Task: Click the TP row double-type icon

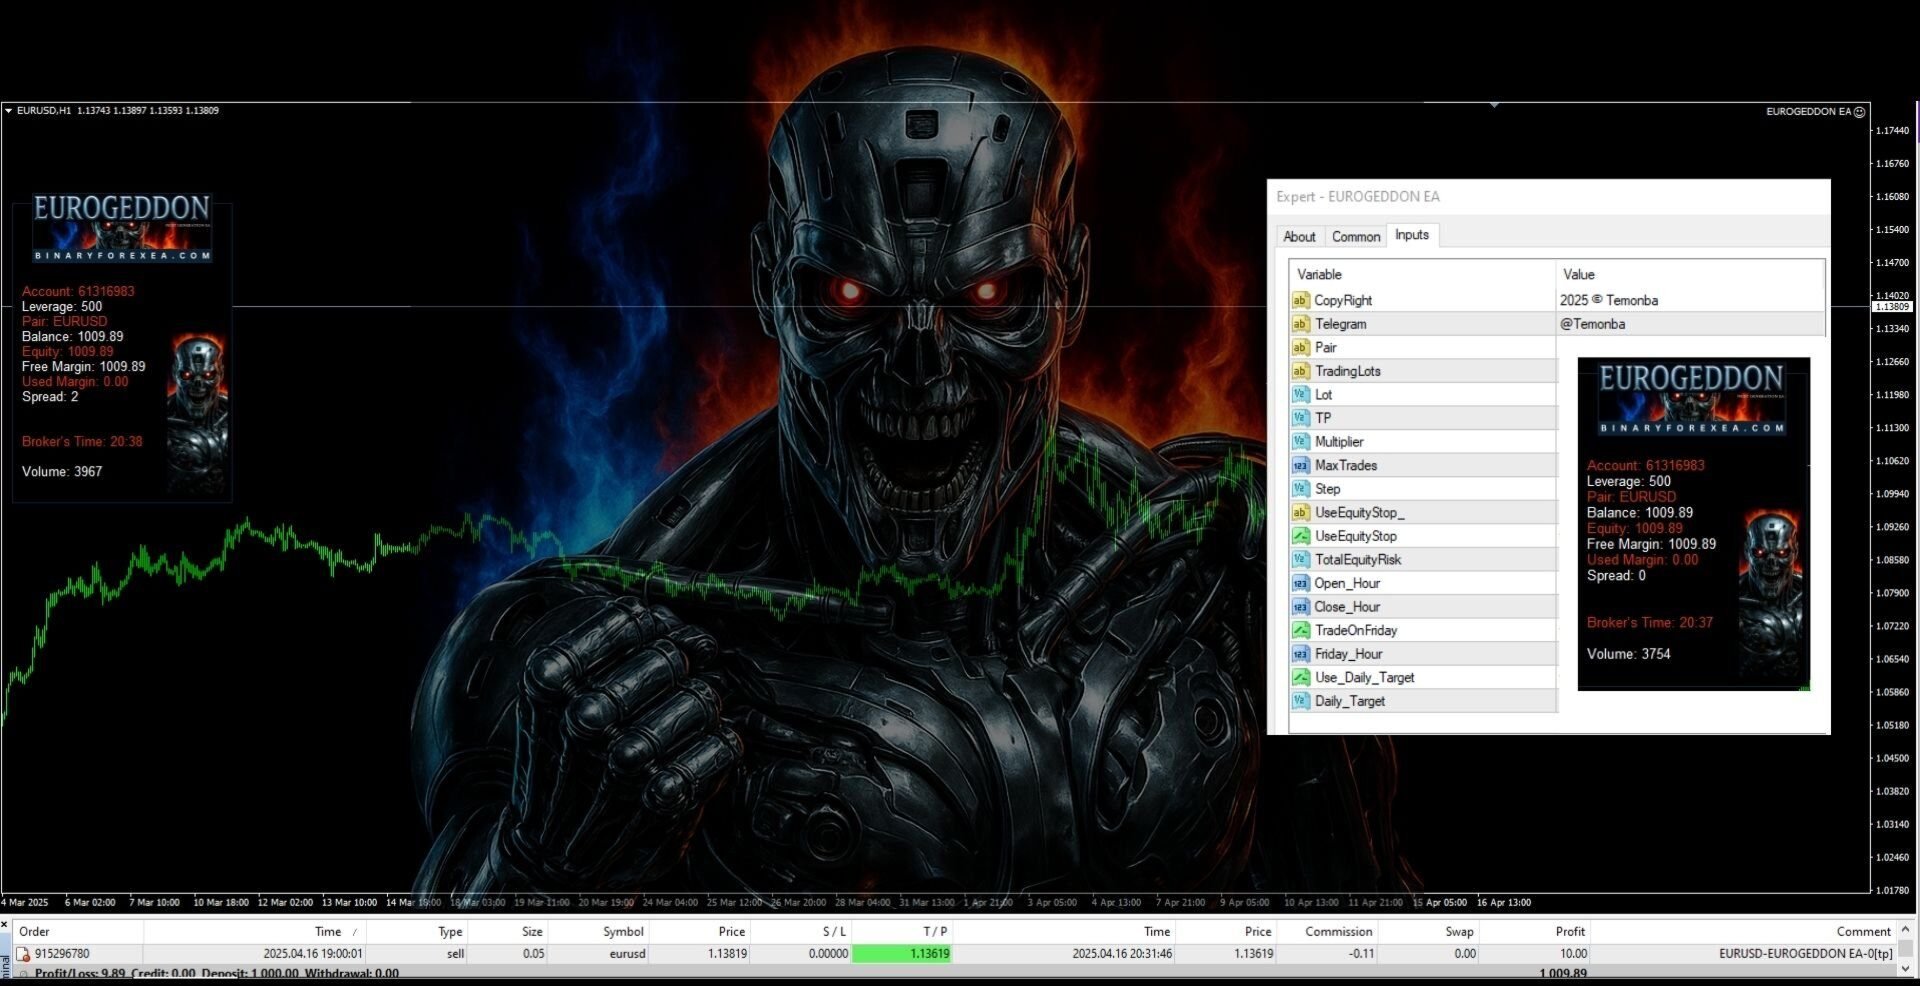Action: point(1300,418)
